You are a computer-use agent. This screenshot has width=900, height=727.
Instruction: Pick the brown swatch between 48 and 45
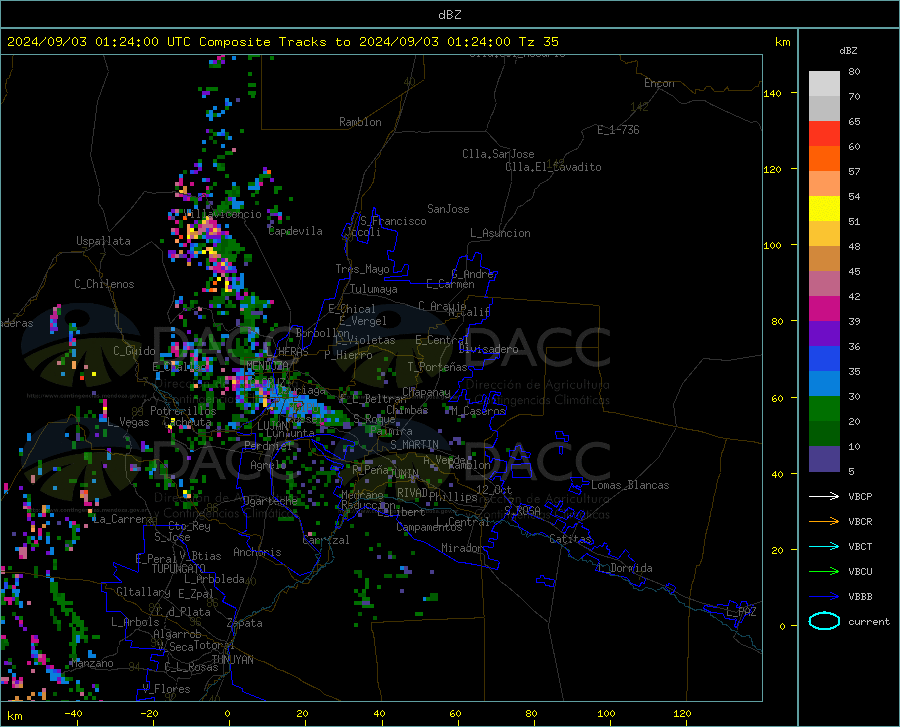(824, 259)
